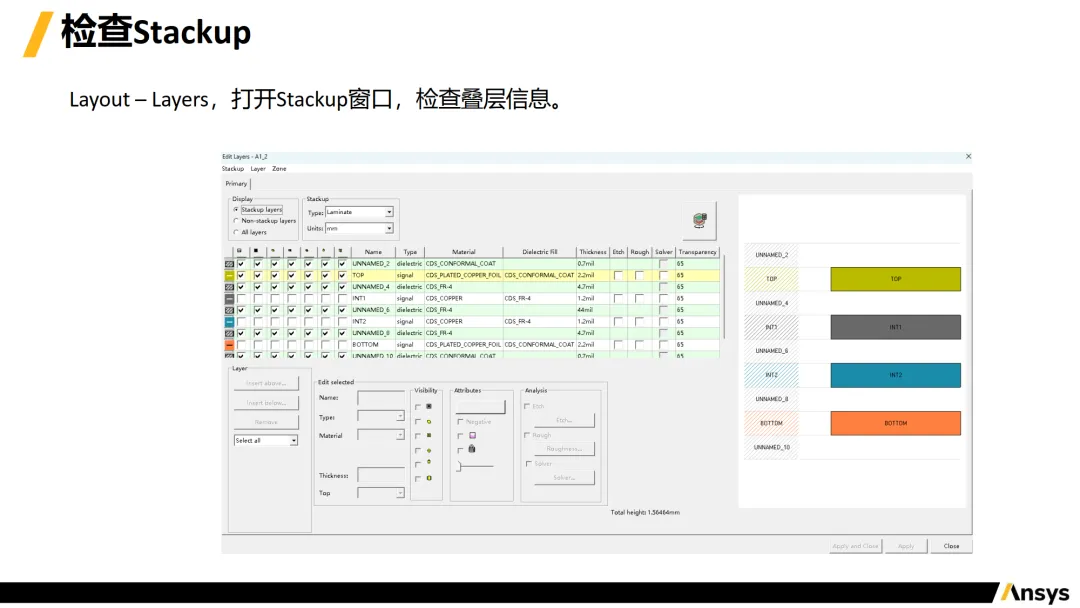Toggle the Solver checkbox in BOTTOM row
Image resolution: width=1080 pixels, height=608 pixels.
[663, 345]
